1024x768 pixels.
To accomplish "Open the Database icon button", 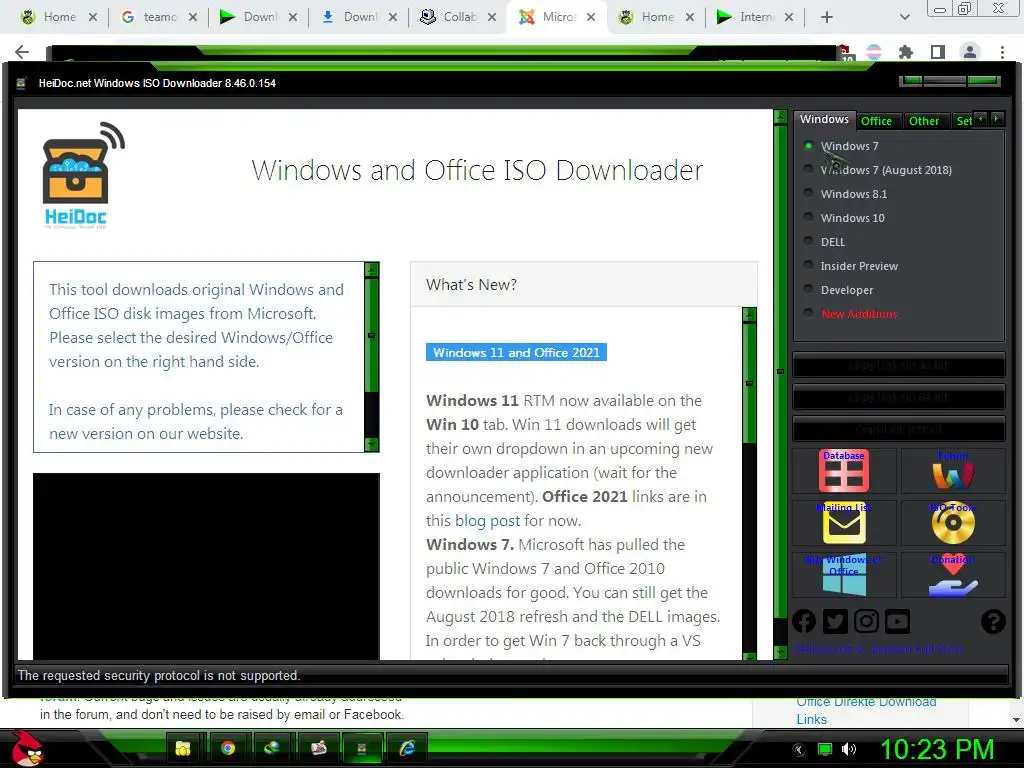I will [x=843, y=470].
